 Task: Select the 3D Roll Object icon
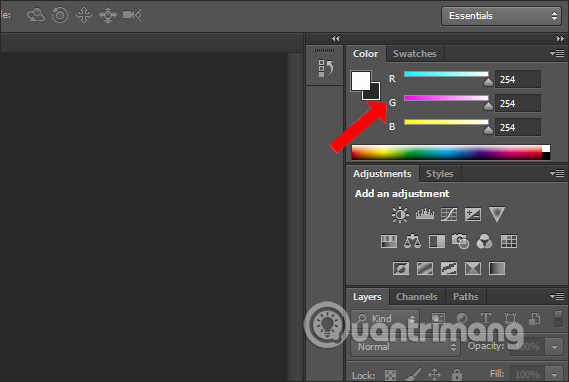(x=60, y=15)
